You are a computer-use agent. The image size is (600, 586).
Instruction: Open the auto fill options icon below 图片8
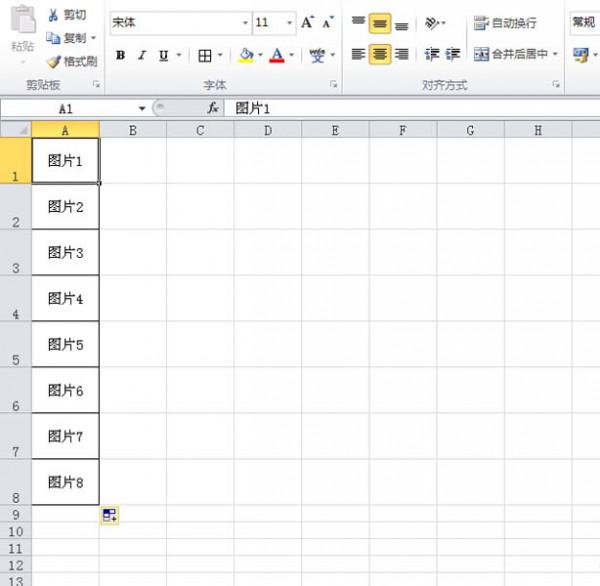109,515
